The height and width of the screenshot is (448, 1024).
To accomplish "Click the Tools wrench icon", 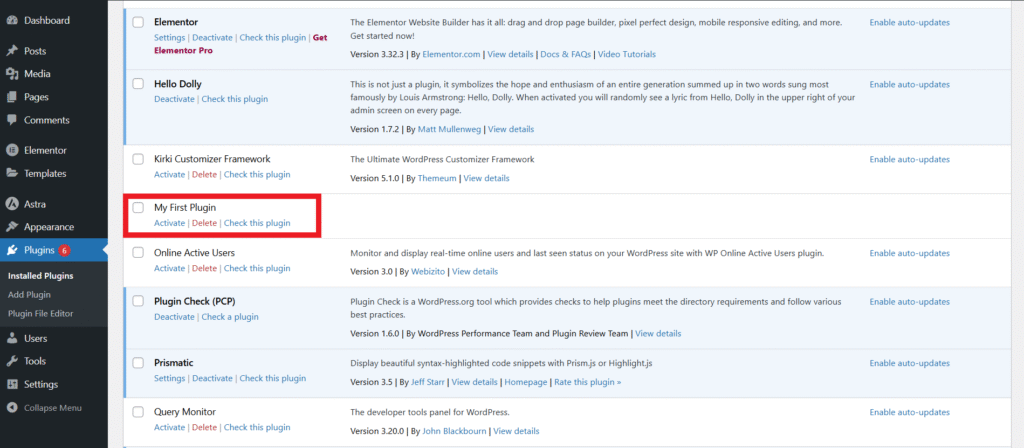I will coord(12,361).
